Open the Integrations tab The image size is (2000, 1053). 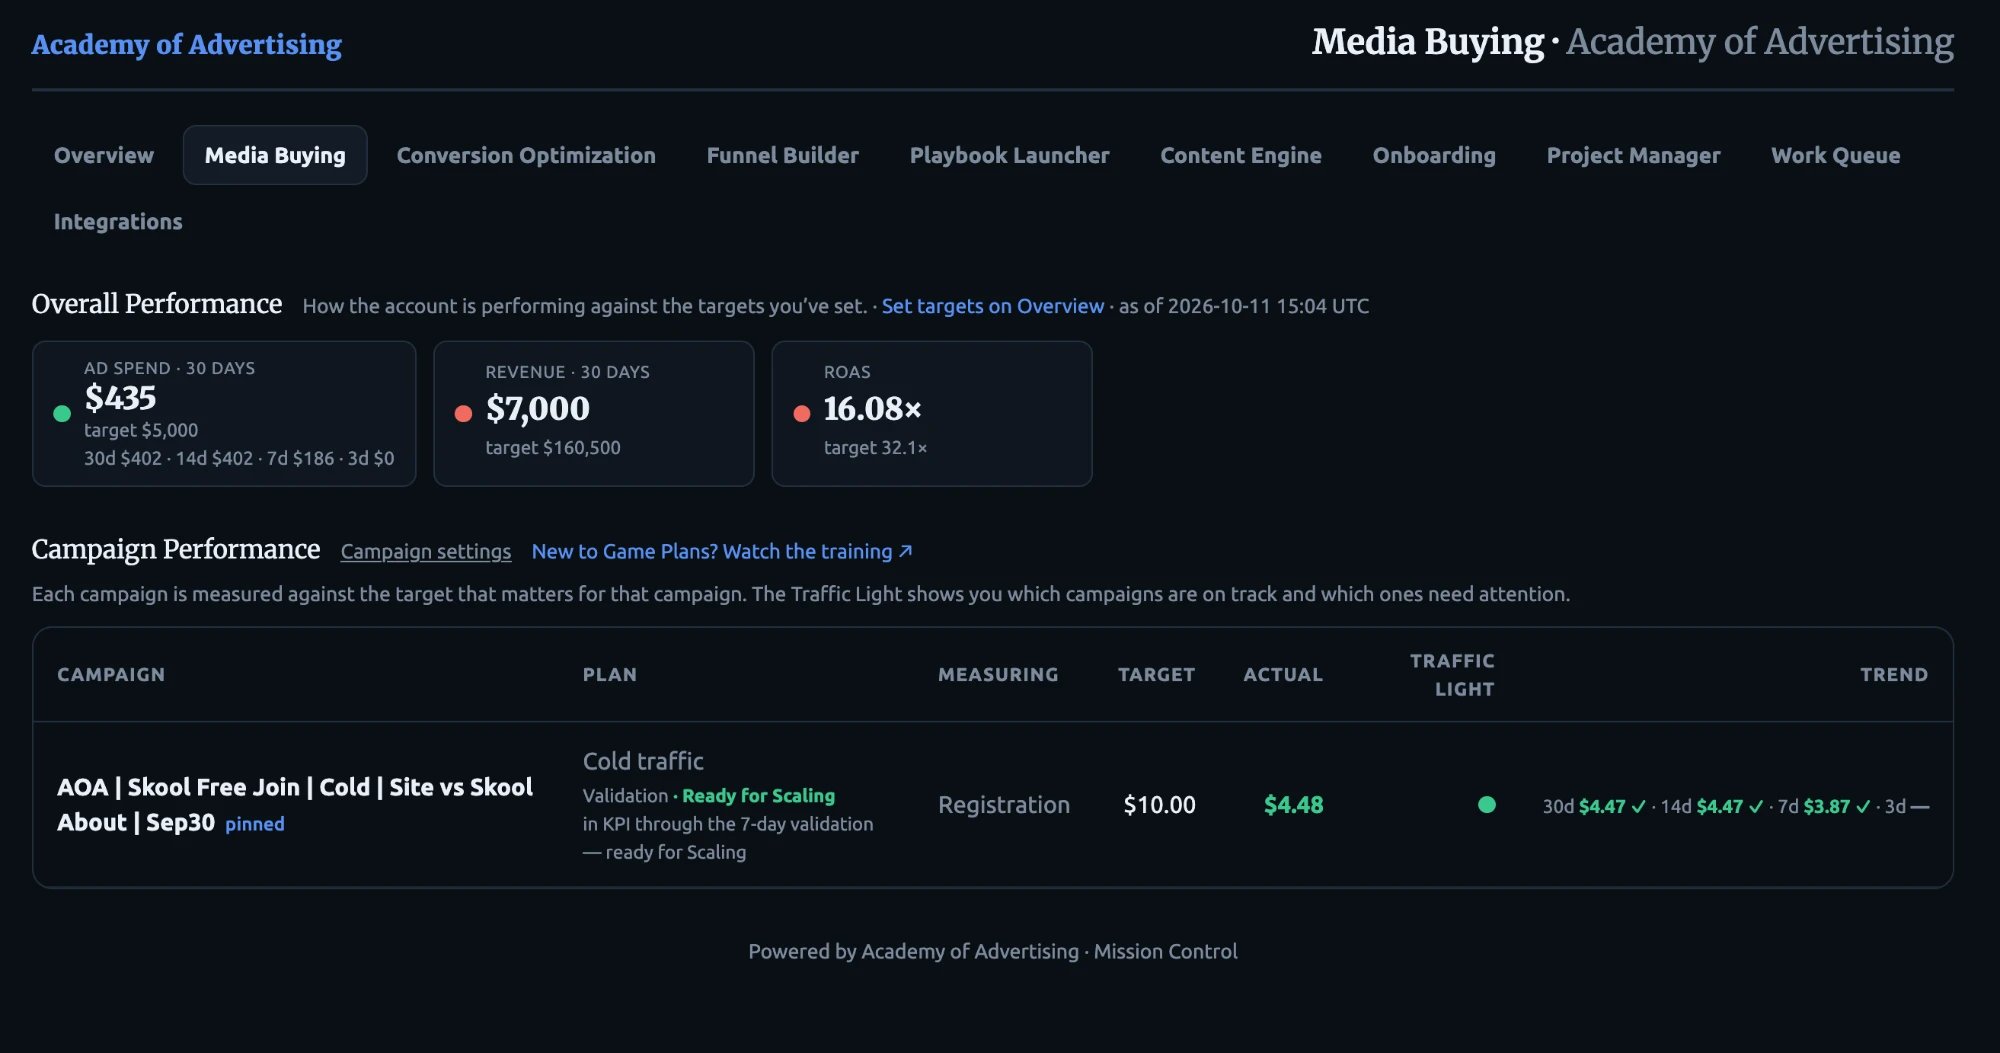click(x=118, y=221)
